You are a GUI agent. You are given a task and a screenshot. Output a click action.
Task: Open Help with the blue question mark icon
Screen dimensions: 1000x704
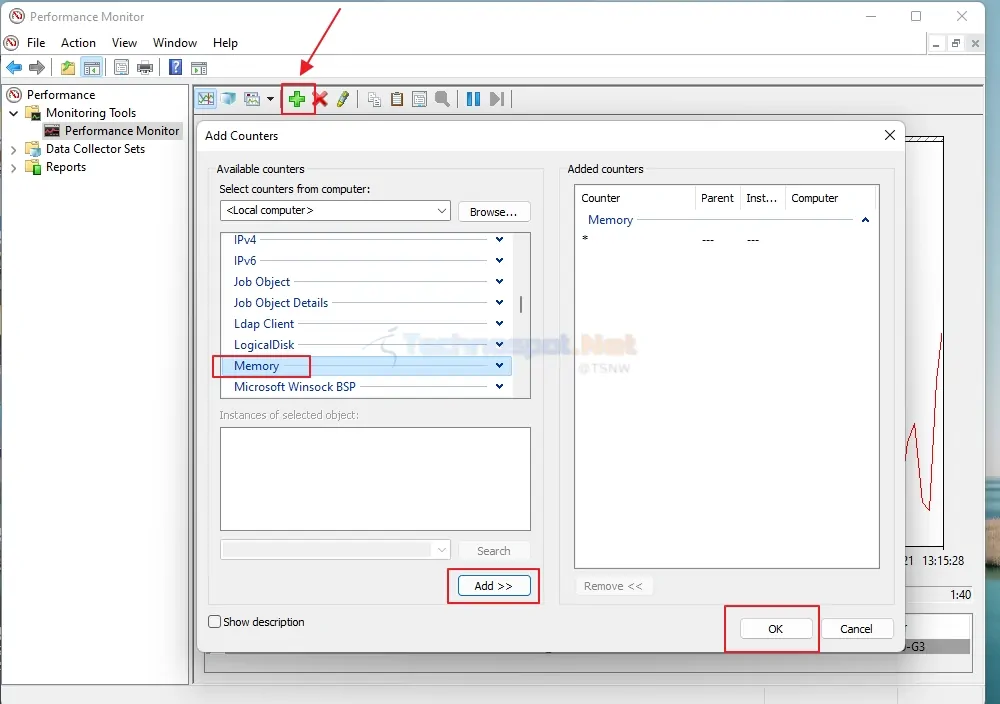175,68
